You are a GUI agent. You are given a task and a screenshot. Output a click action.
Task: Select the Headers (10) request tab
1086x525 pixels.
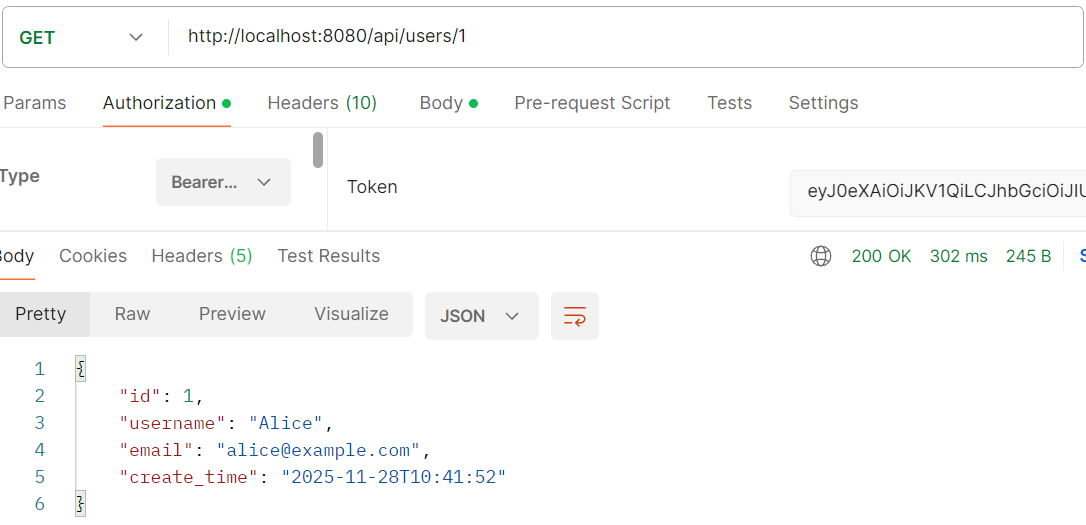click(x=322, y=103)
